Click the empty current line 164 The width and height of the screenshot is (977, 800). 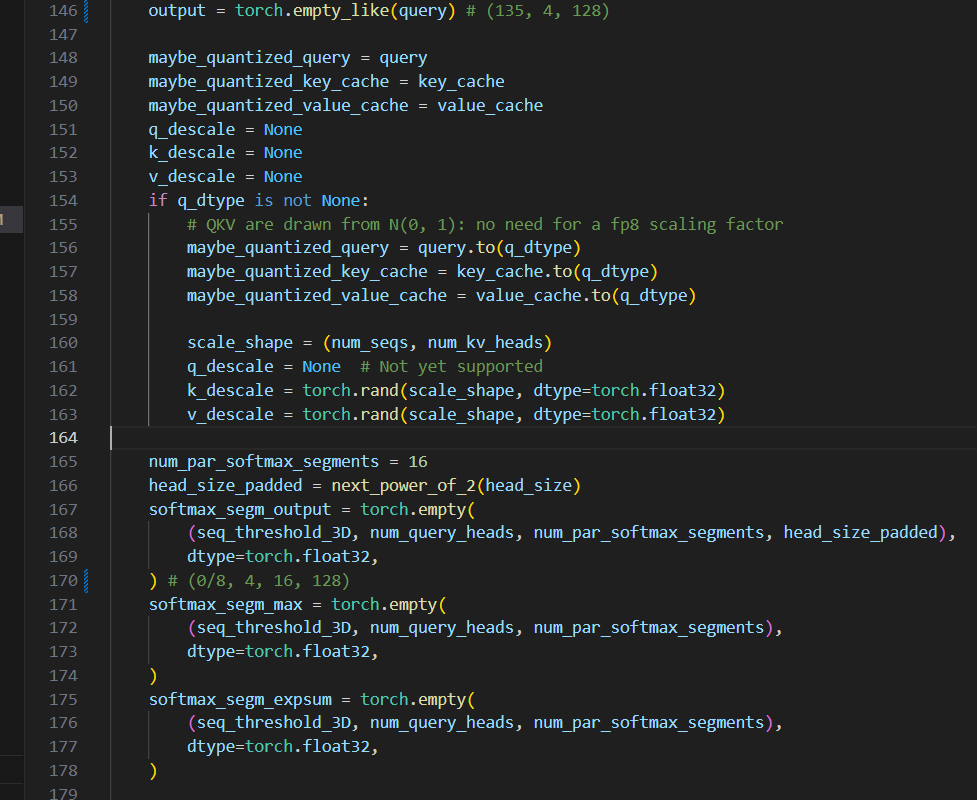pyautogui.click(x=542, y=438)
